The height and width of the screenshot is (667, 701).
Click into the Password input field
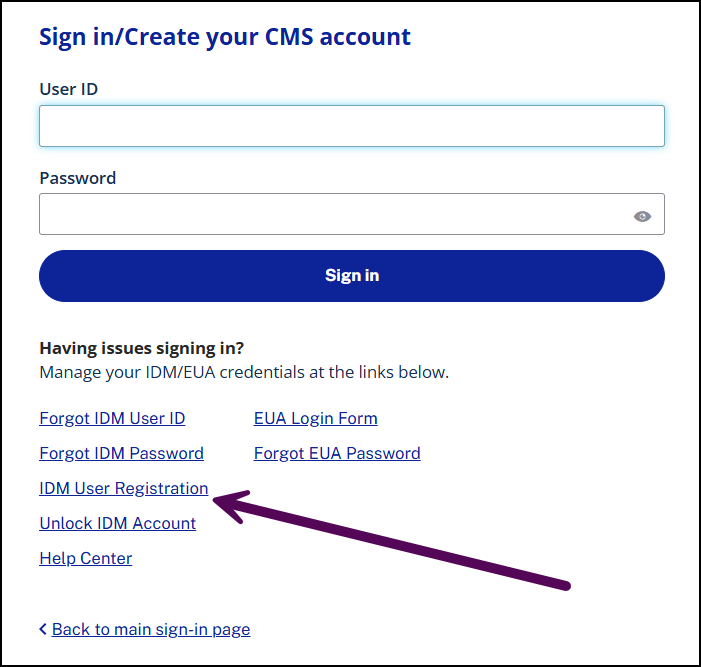(x=352, y=214)
